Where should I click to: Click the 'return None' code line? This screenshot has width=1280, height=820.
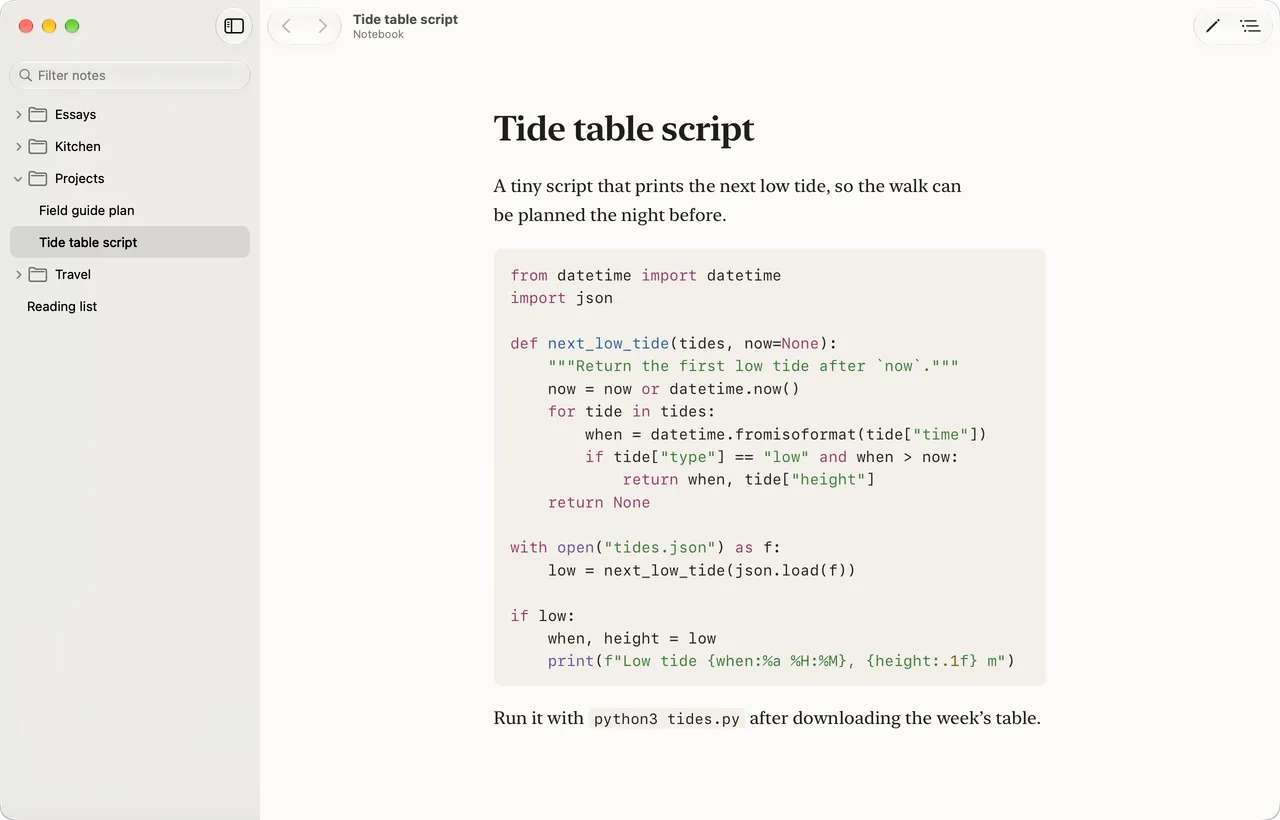point(599,502)
